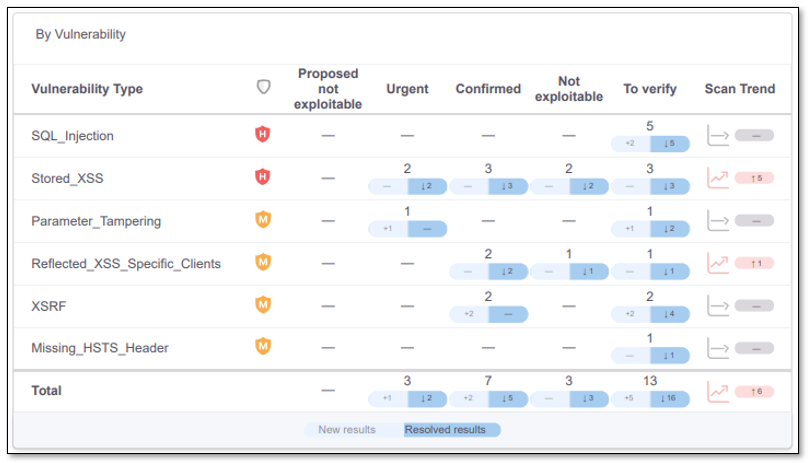Click resolved count in SQL_Injection To verify

[669, 144]
